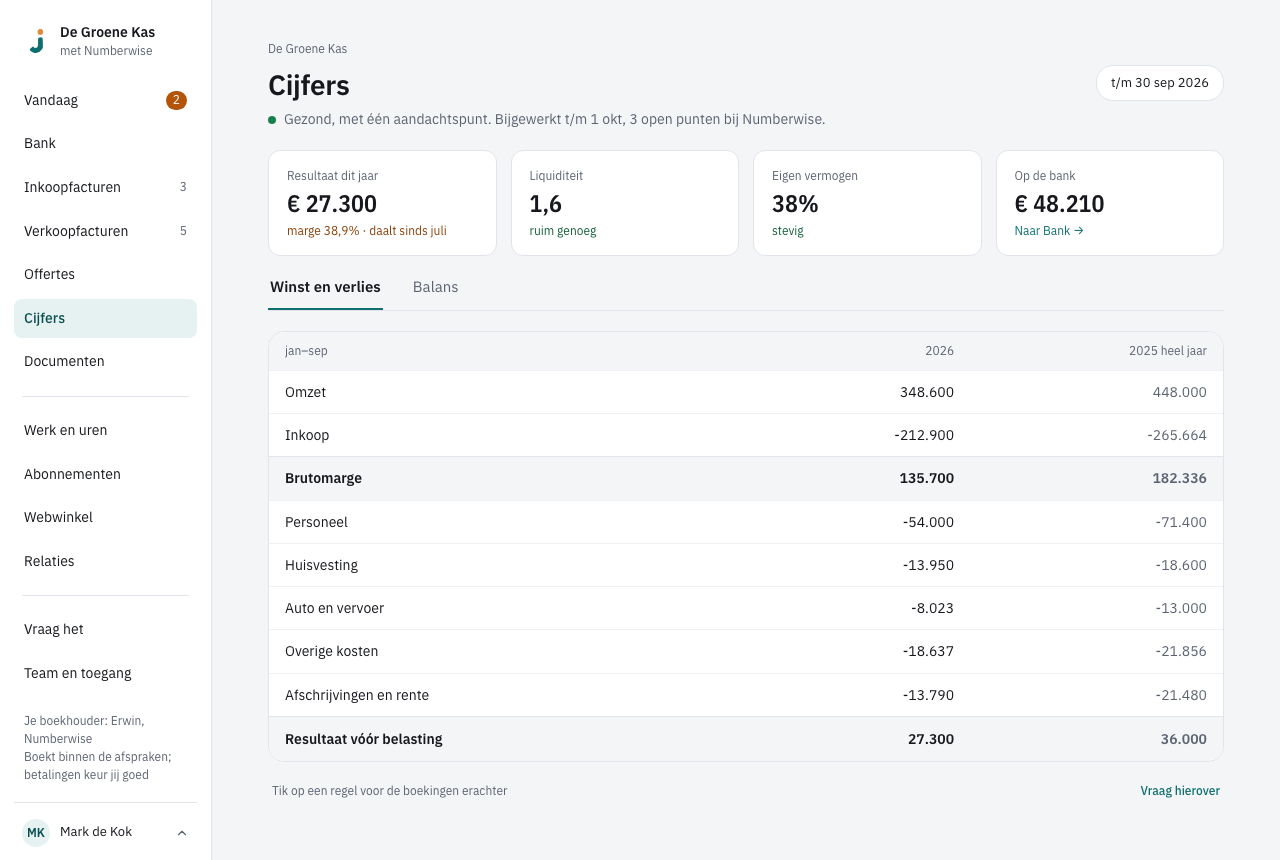Open Inkoopfacturen in the sidebar

105,187
